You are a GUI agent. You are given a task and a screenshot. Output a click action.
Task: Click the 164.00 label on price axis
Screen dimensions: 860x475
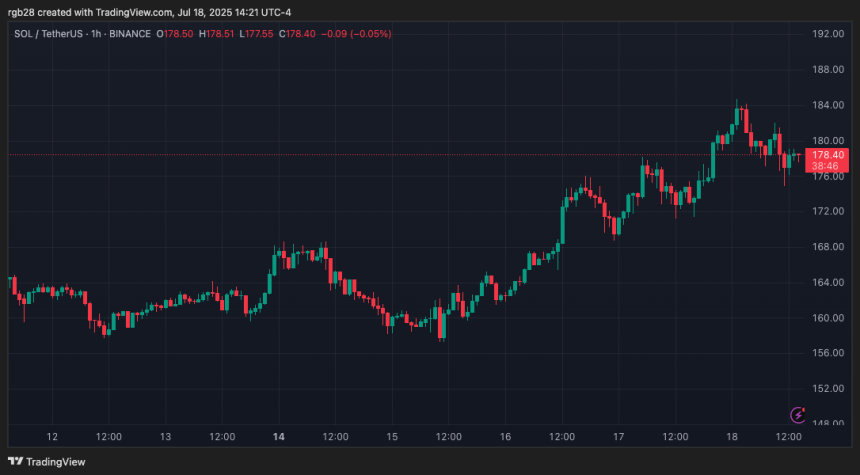pyautogui.click(x=829, y=282)
